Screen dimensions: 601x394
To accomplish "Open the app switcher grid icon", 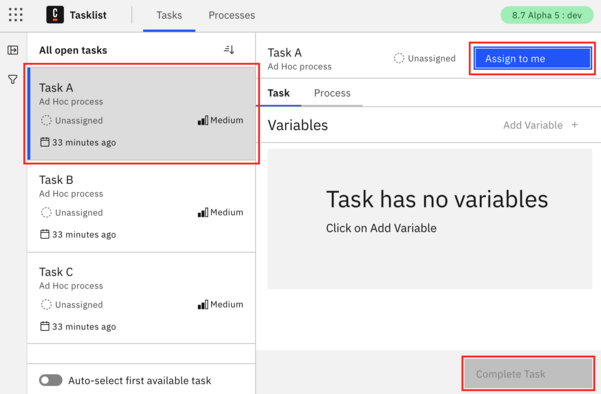I will click(16, 15).
